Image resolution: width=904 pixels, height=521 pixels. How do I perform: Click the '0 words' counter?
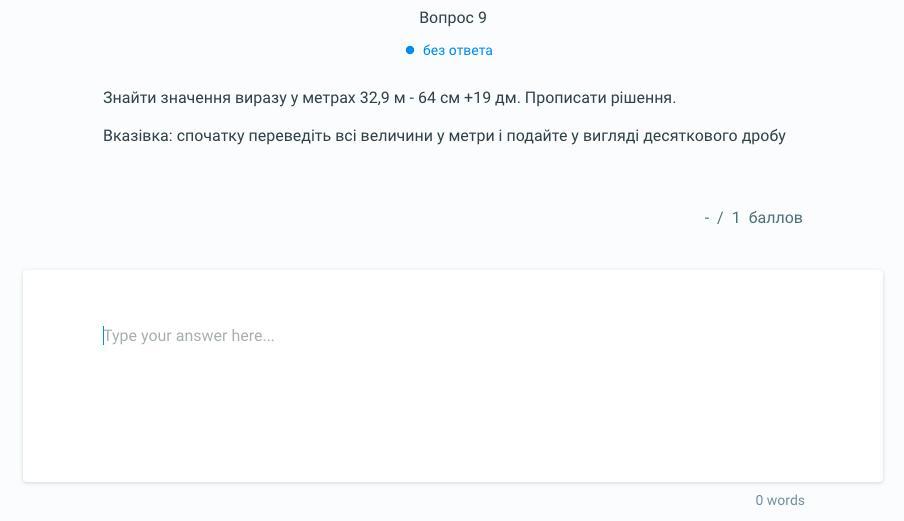tap(780, 500)
